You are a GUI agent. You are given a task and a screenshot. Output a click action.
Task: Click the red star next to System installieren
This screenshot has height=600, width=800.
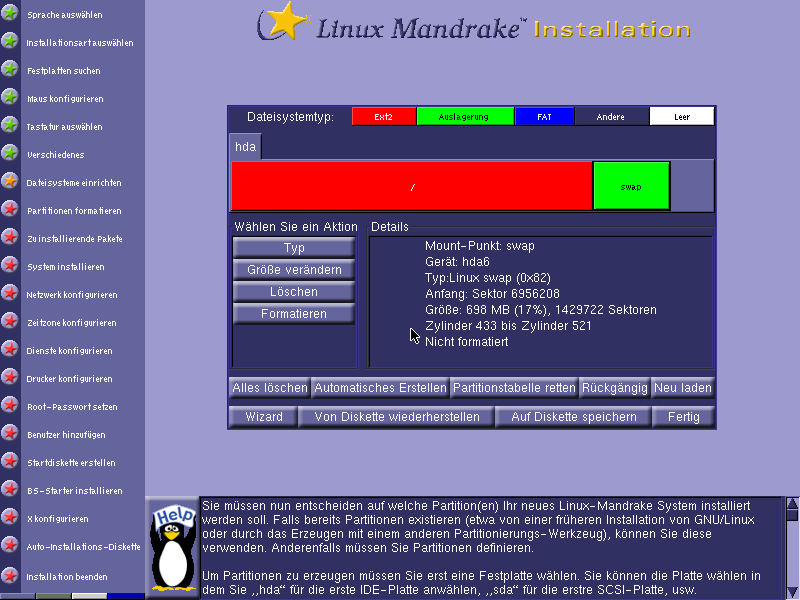tap(10, 265)
